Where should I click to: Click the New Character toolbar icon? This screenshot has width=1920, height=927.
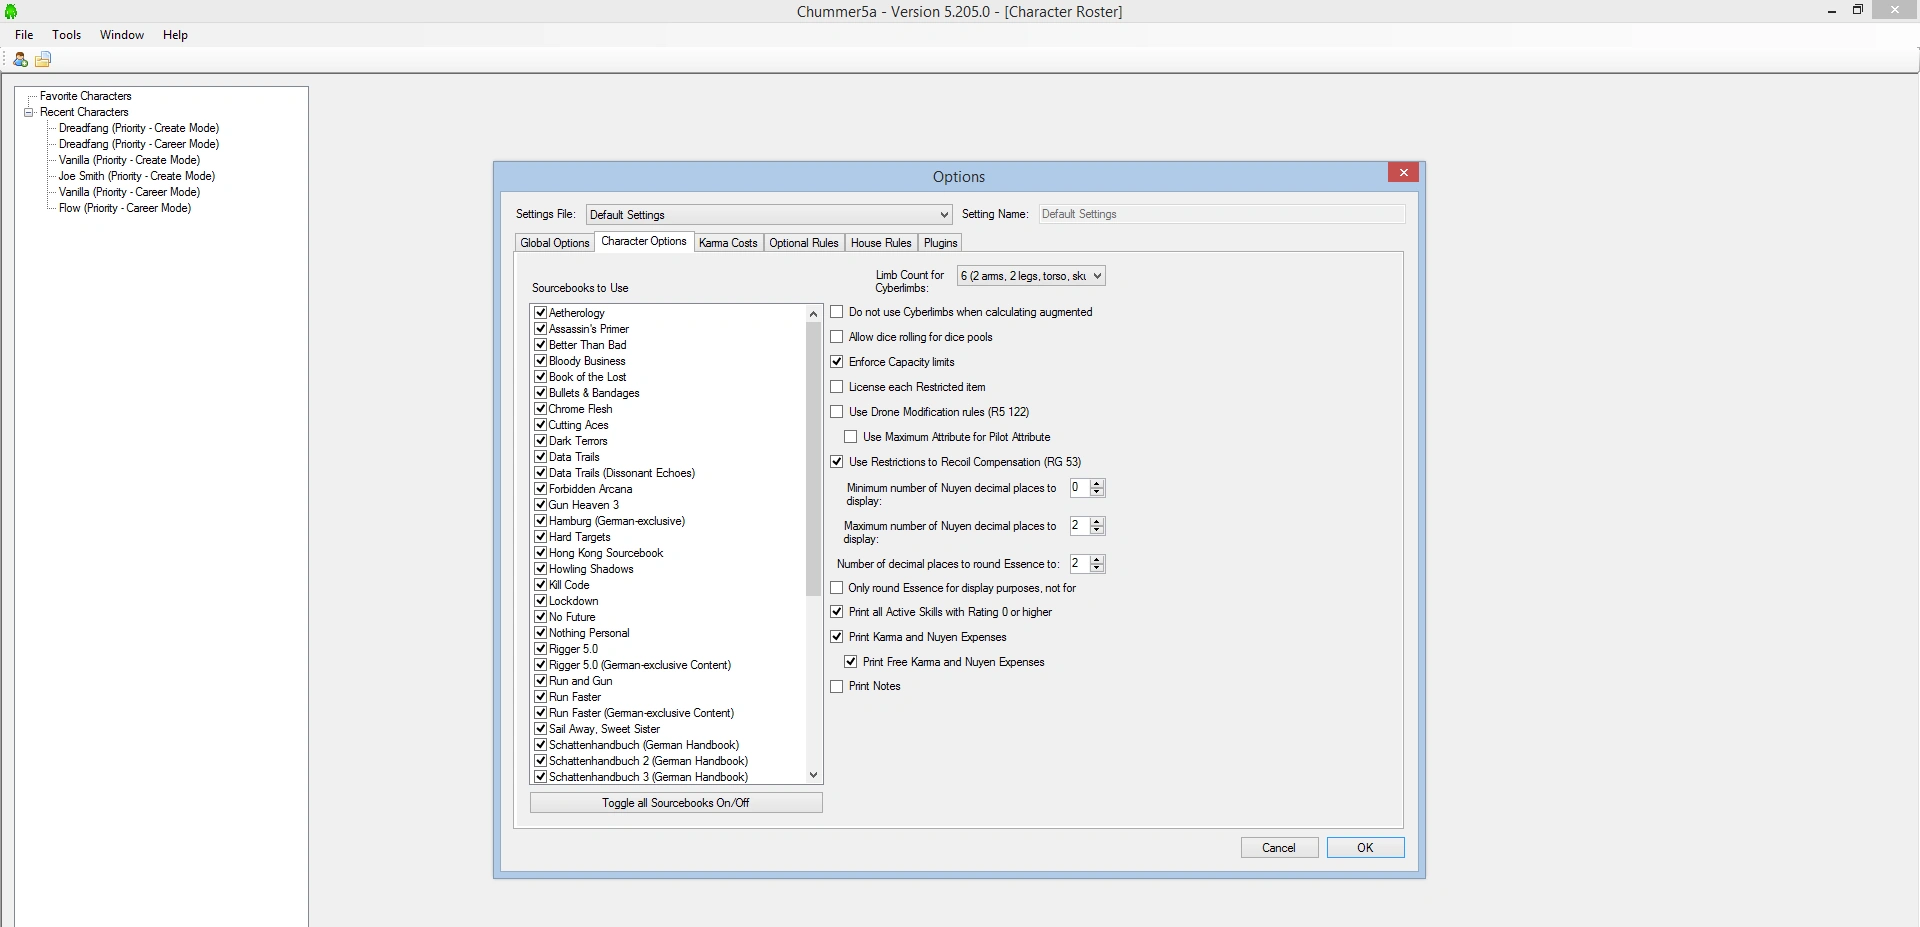coord(20,60)
